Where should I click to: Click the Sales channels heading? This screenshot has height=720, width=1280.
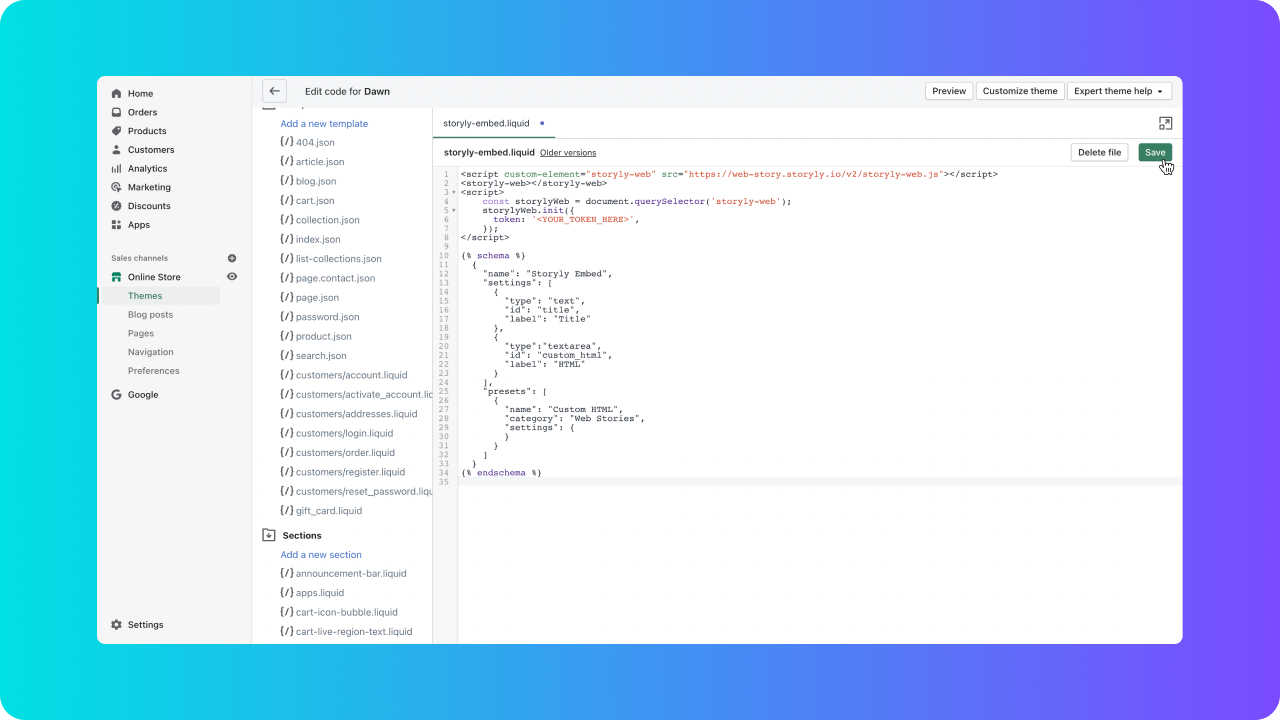coord(140,258)
